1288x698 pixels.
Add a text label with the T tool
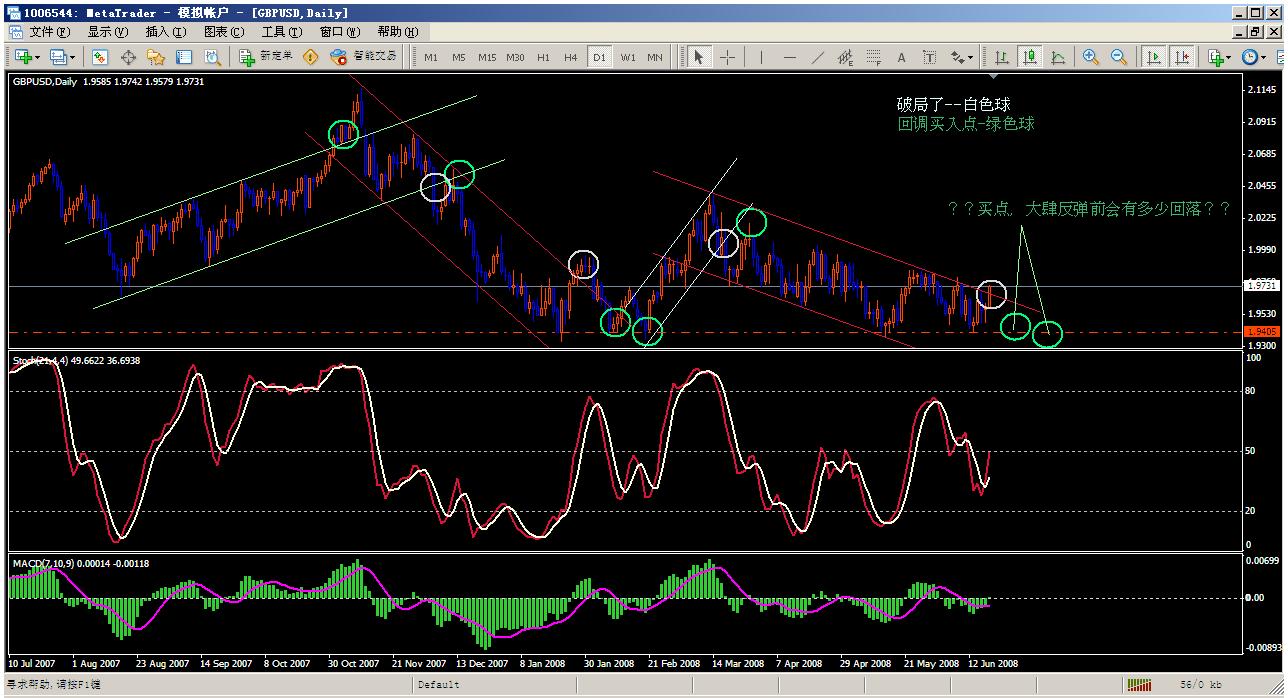click(929, 57)
